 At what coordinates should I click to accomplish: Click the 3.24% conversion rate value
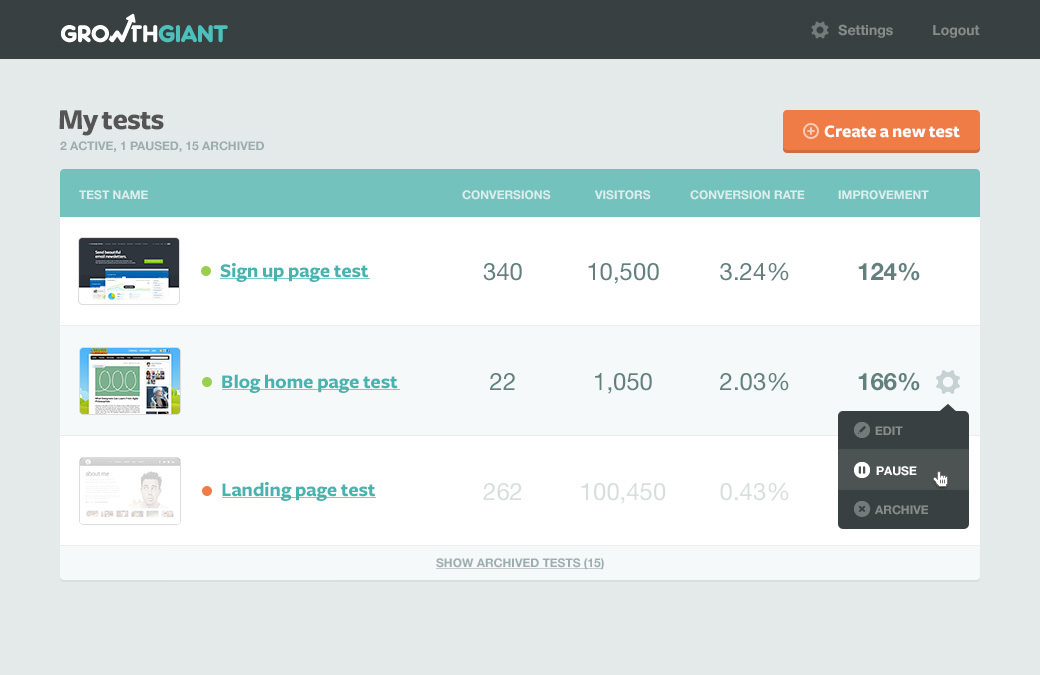(x=754, y=272)
